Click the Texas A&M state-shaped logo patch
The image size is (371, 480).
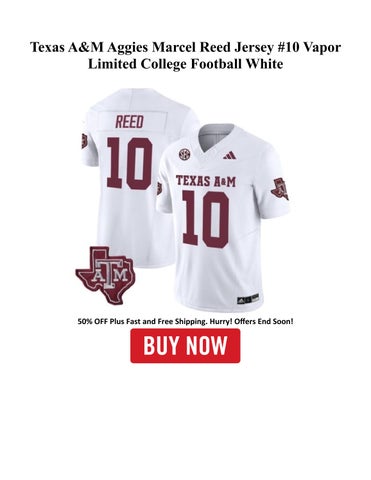click(x=105, y=274)
